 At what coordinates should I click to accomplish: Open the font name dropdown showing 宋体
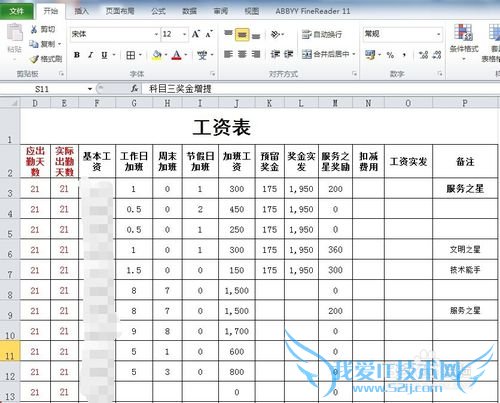156,34
